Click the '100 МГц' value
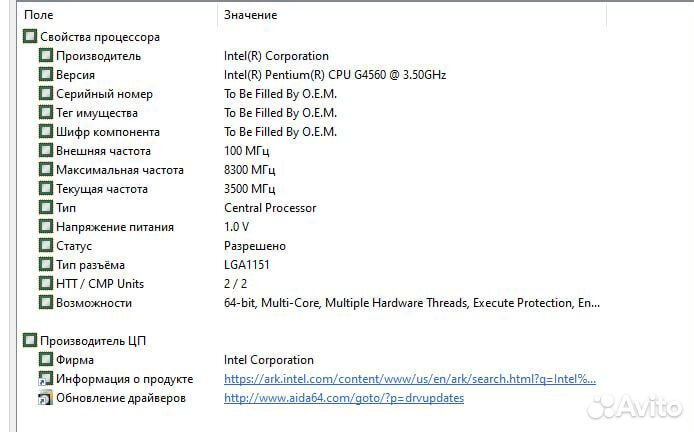This screenshot has height=432, width=694. (x=247, y=151)
